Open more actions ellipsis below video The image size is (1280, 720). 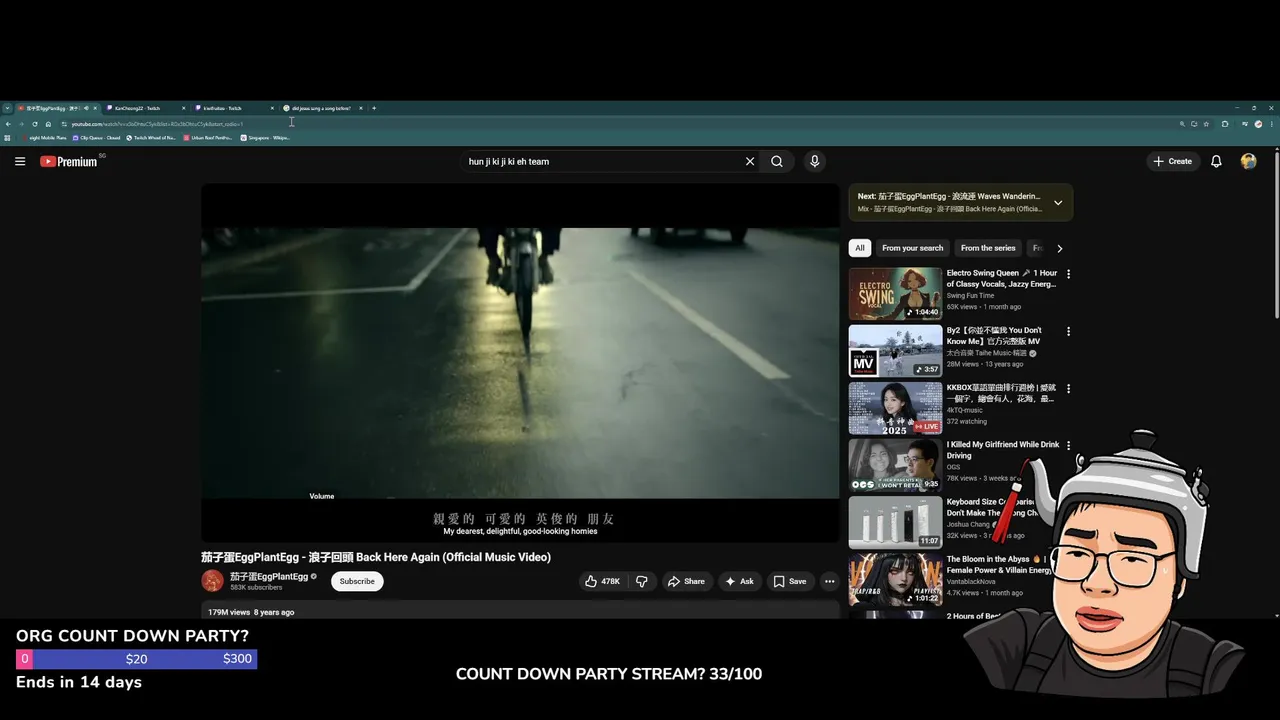[829, 581]
